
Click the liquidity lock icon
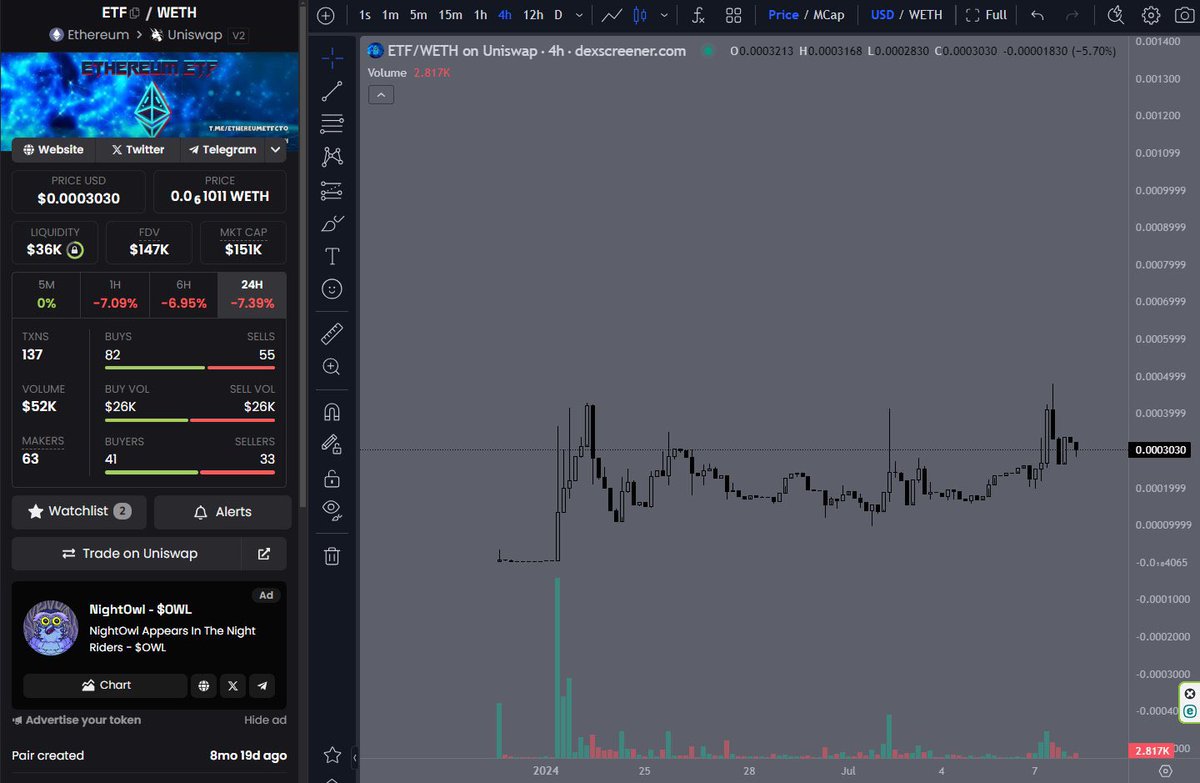(75, 250)
